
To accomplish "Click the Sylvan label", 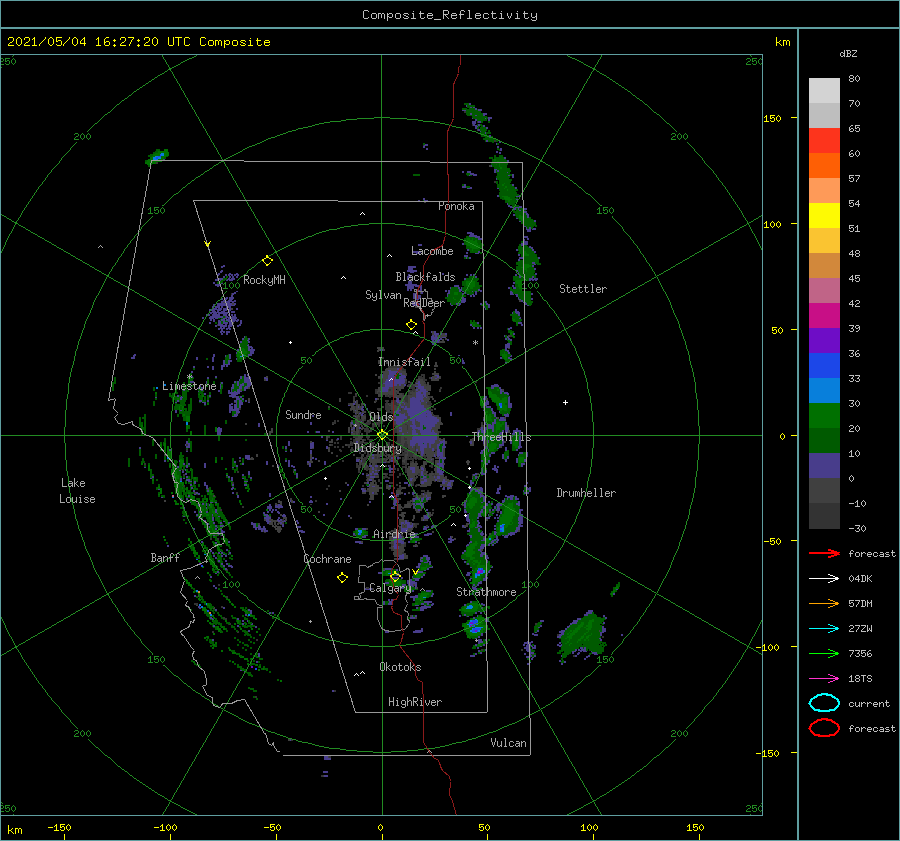I will coord(383,295).
